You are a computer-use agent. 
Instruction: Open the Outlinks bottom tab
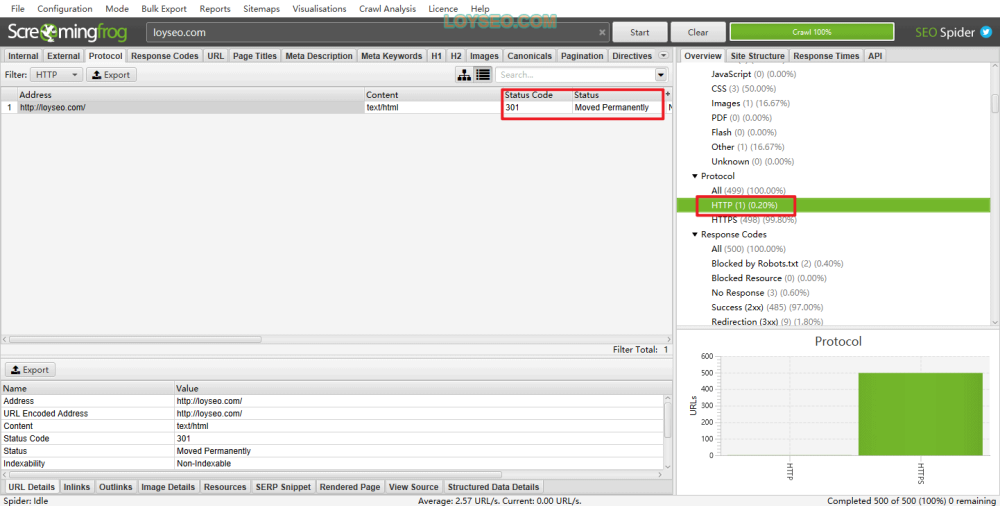[115, 486]
